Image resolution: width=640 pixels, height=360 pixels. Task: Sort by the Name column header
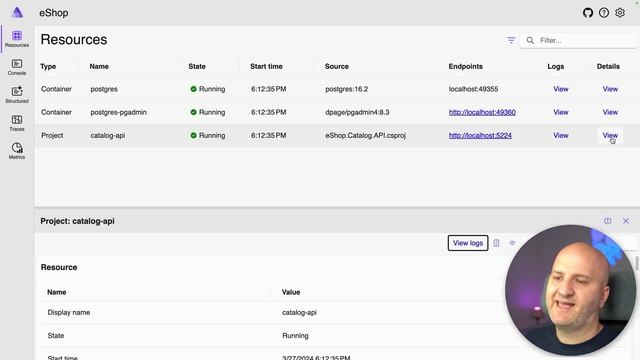click(x=99, y=67)
